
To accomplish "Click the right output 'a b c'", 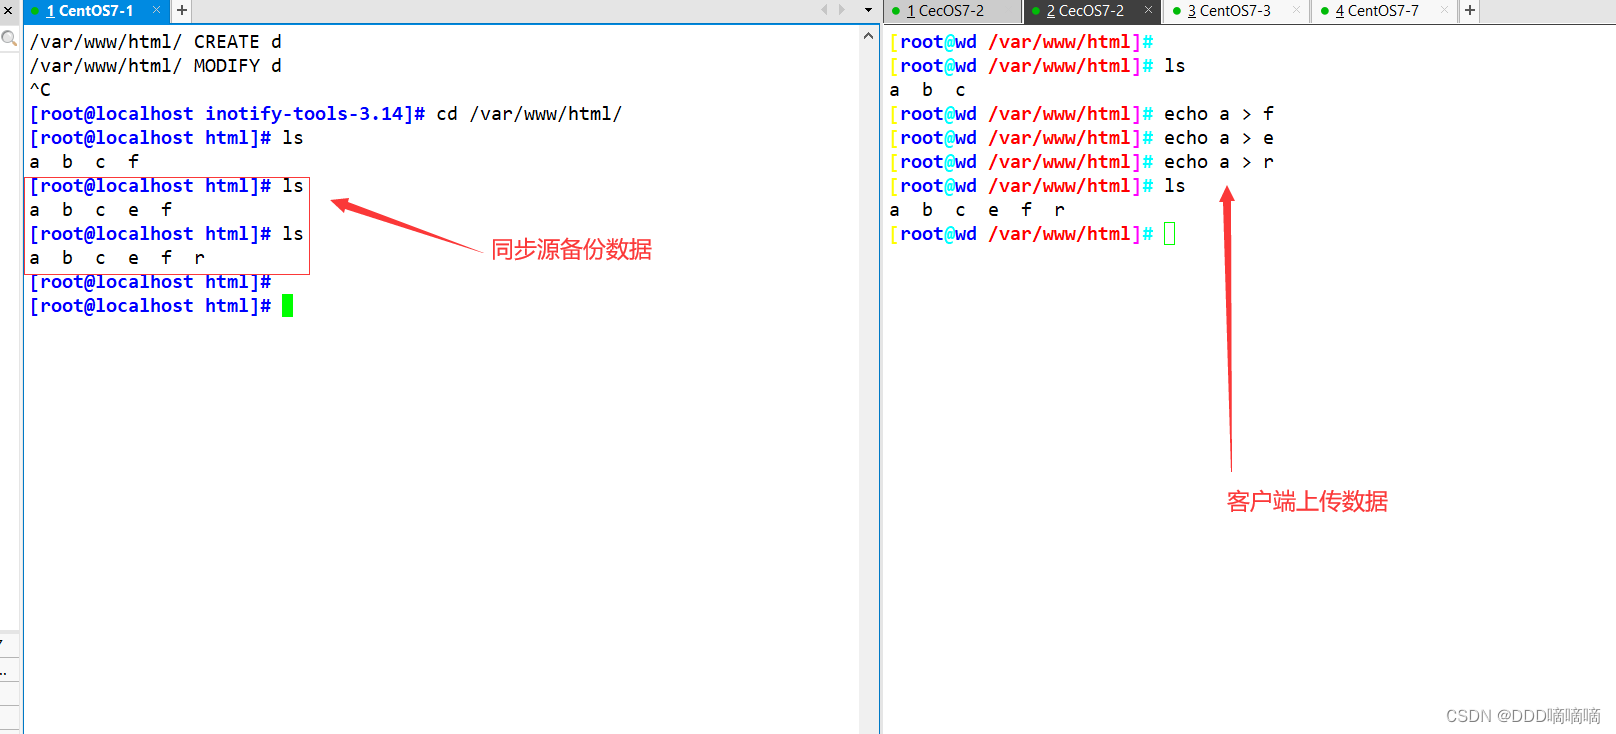I will (x=928, y=90).
